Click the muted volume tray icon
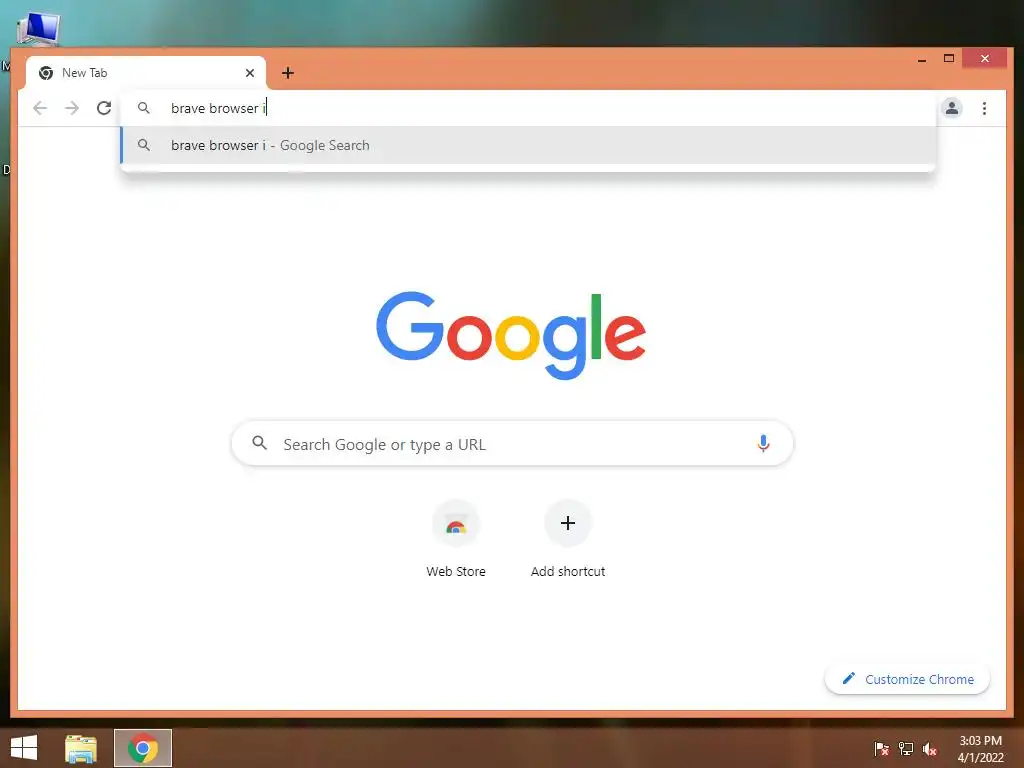The height and width of the screenshot is (768, 1024). tap(930, 749)
